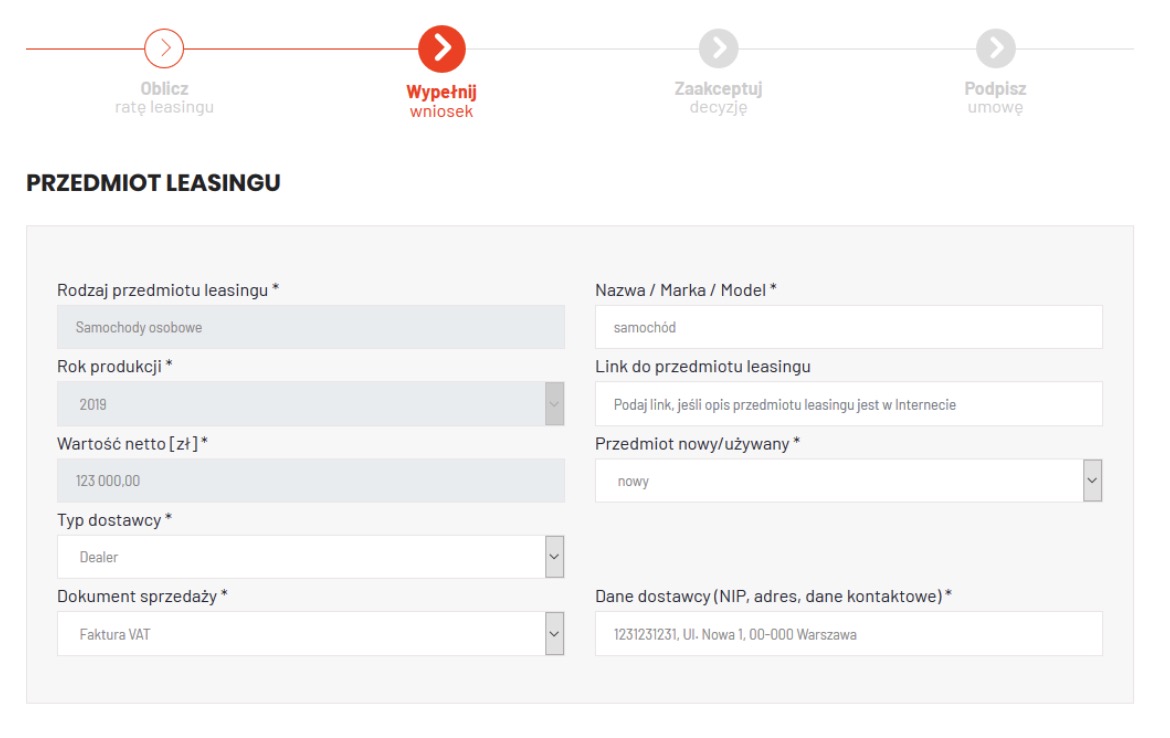Click the Wartość netto field
Image resolution: width=1170 pixels, height=738 pixels.
310,481
